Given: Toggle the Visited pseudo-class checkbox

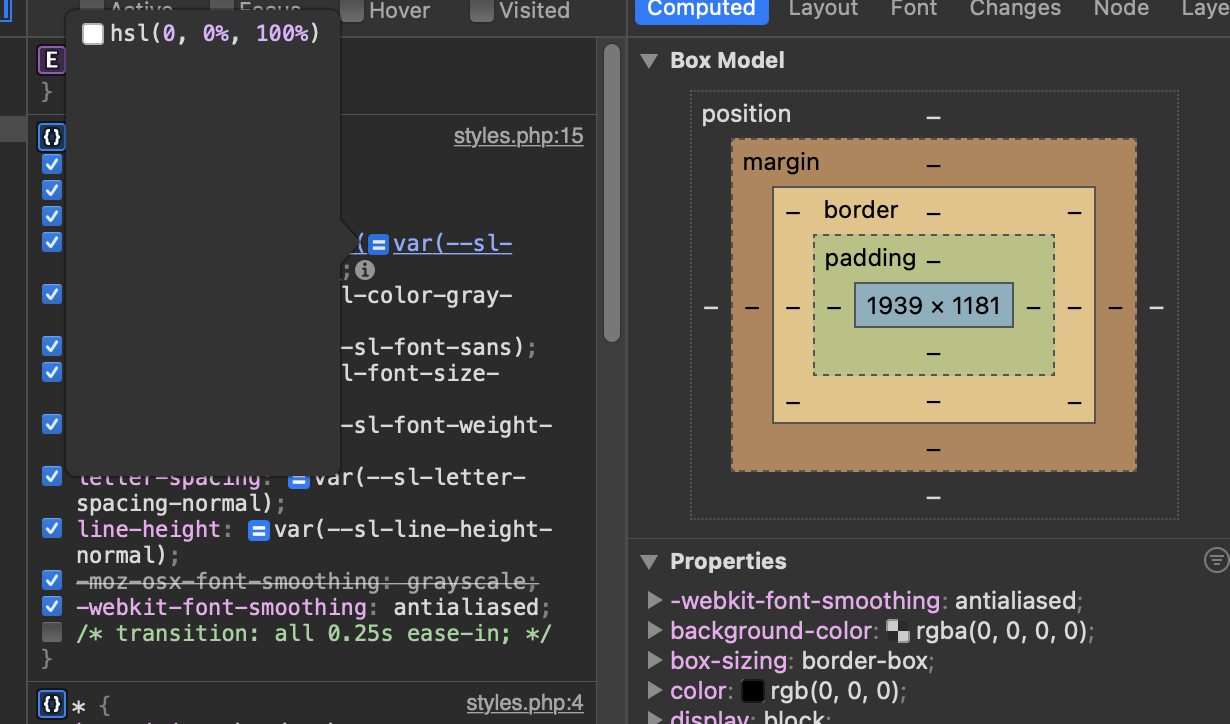Looking at the screenshot, I should pyautogui.click(x=484, y=11).
